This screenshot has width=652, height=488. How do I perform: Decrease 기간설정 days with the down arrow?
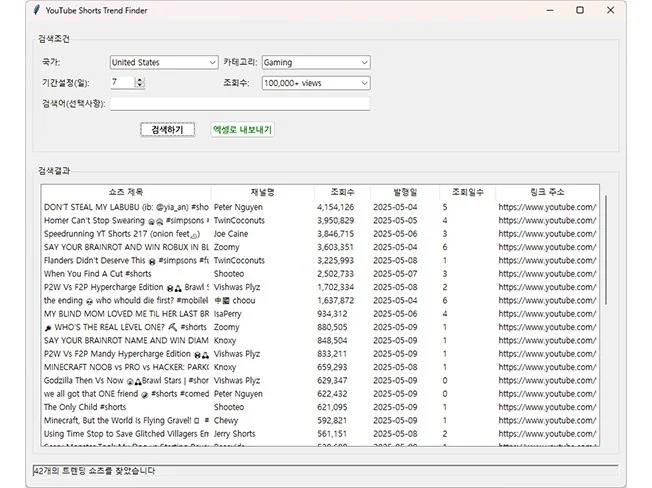[139, 86]
